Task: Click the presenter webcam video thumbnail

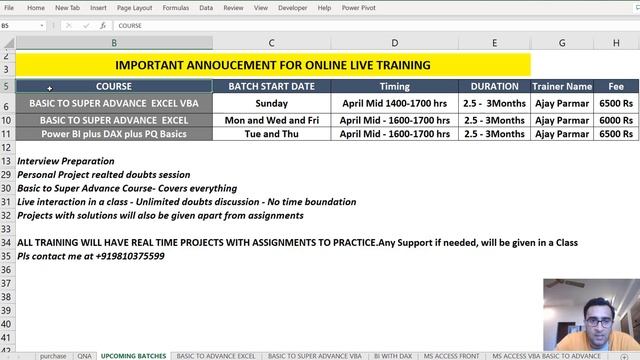Action: point(591,315)
